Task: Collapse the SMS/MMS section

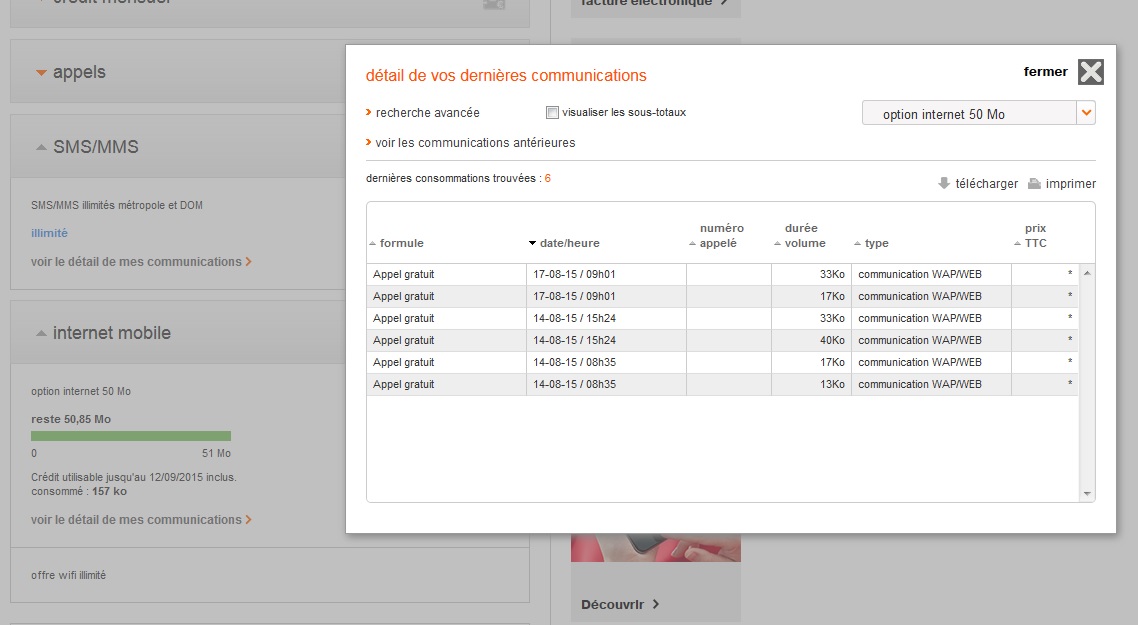Action: coord(41,147)
